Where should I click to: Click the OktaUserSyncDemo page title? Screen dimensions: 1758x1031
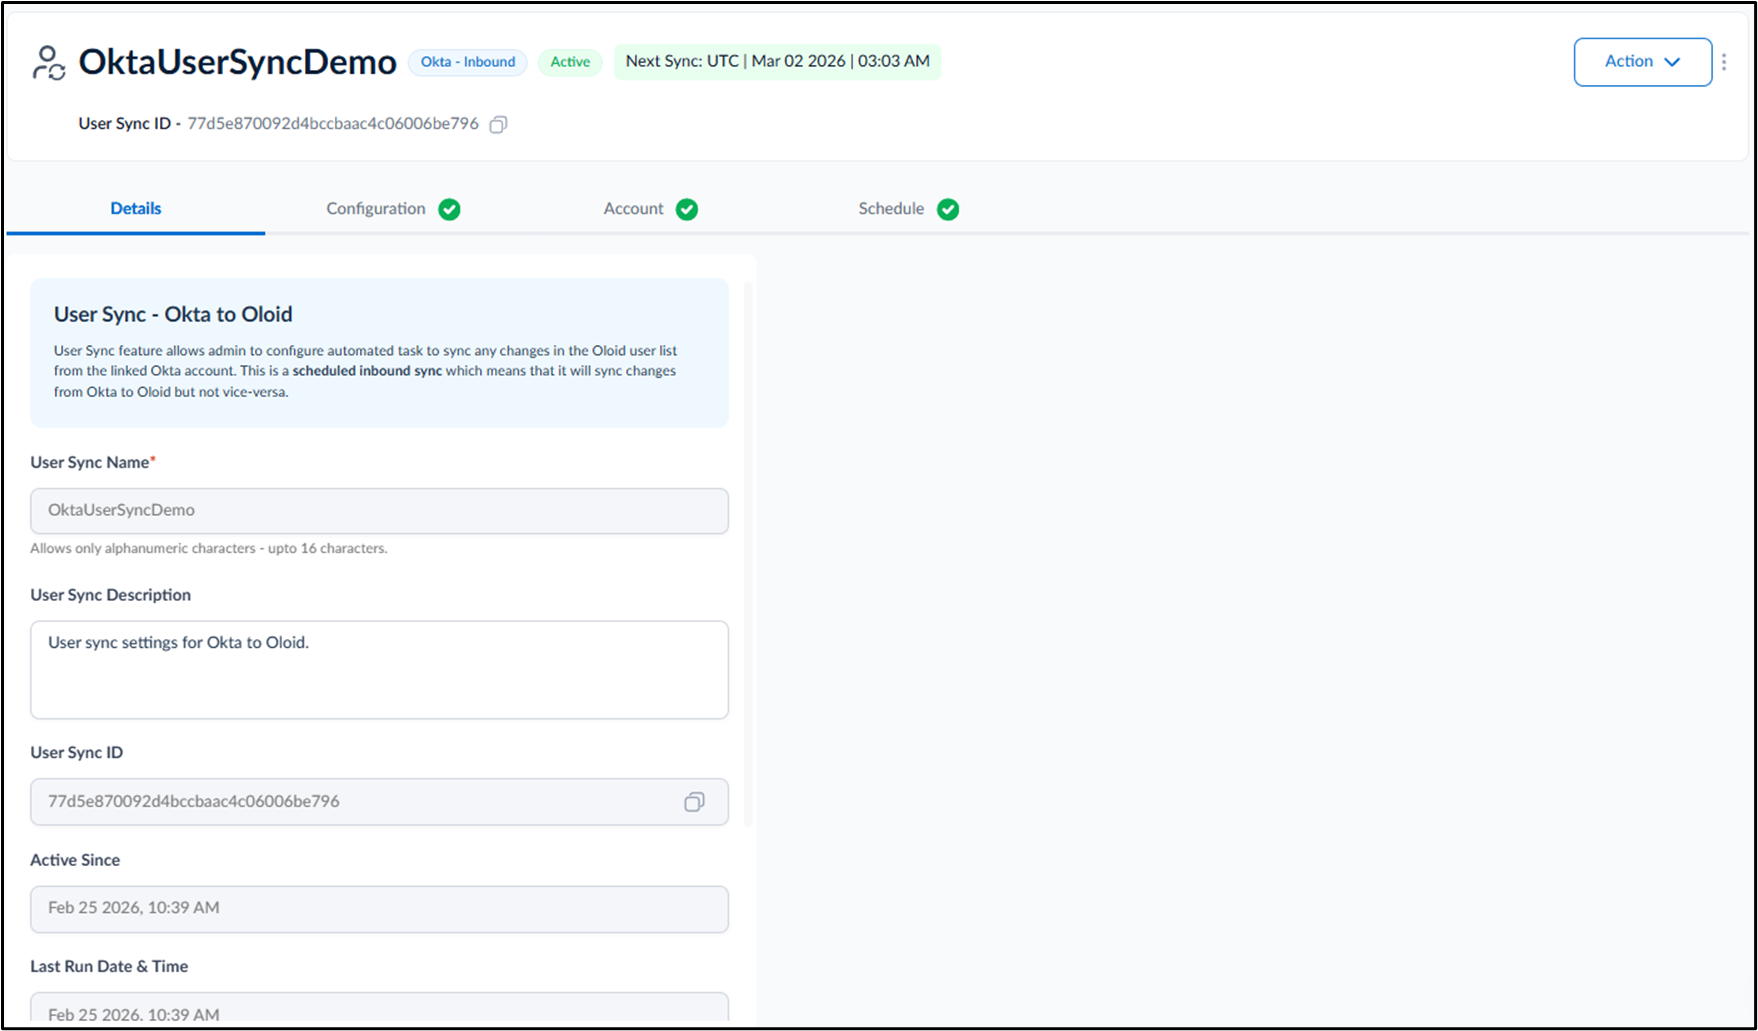[x=238, y=62]
